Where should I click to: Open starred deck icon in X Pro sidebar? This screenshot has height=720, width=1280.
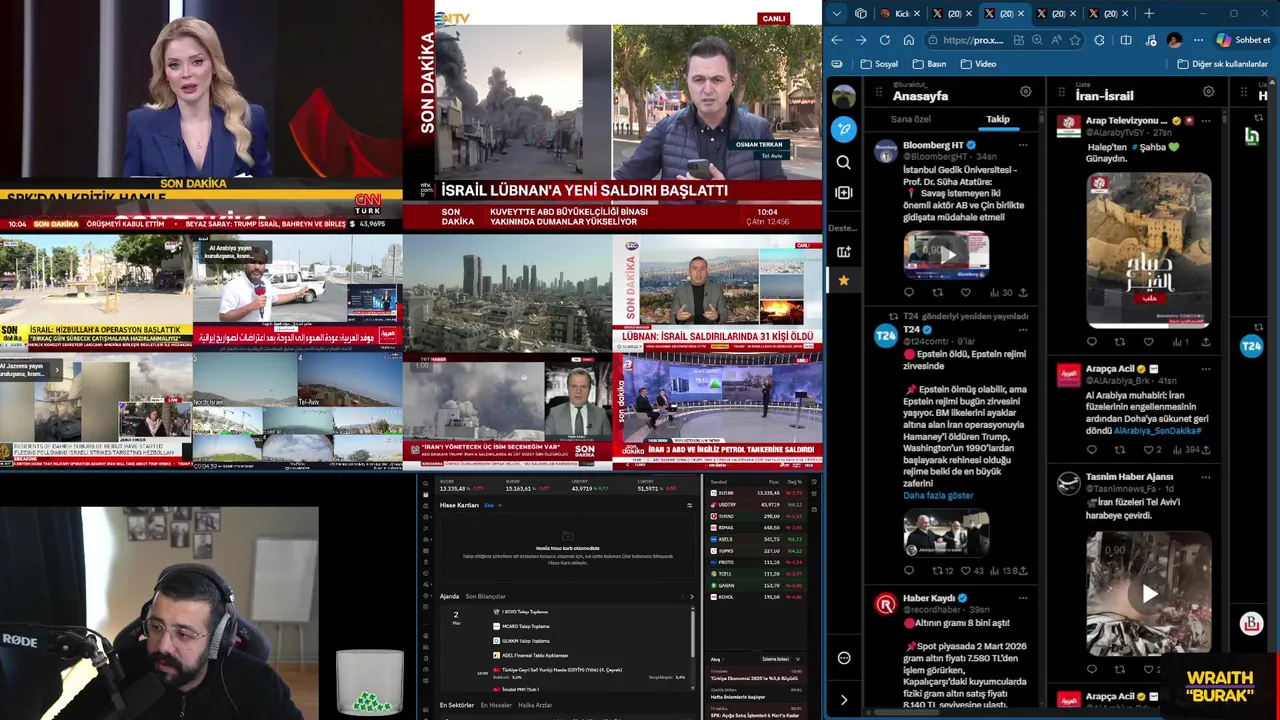(844, 281)
